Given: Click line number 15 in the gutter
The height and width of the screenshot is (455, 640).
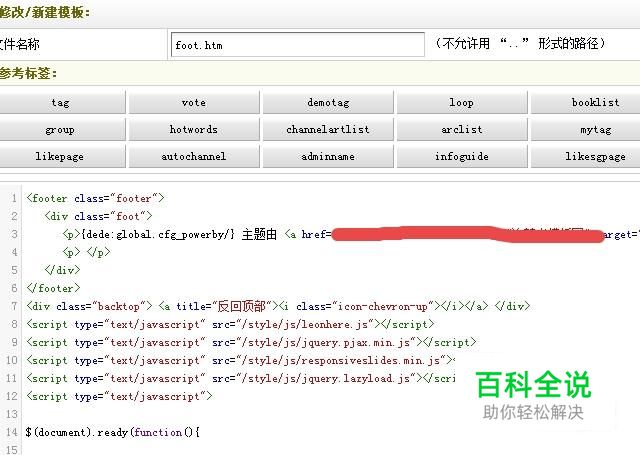Looking at the screenshot, I should (x=11, y=449).
